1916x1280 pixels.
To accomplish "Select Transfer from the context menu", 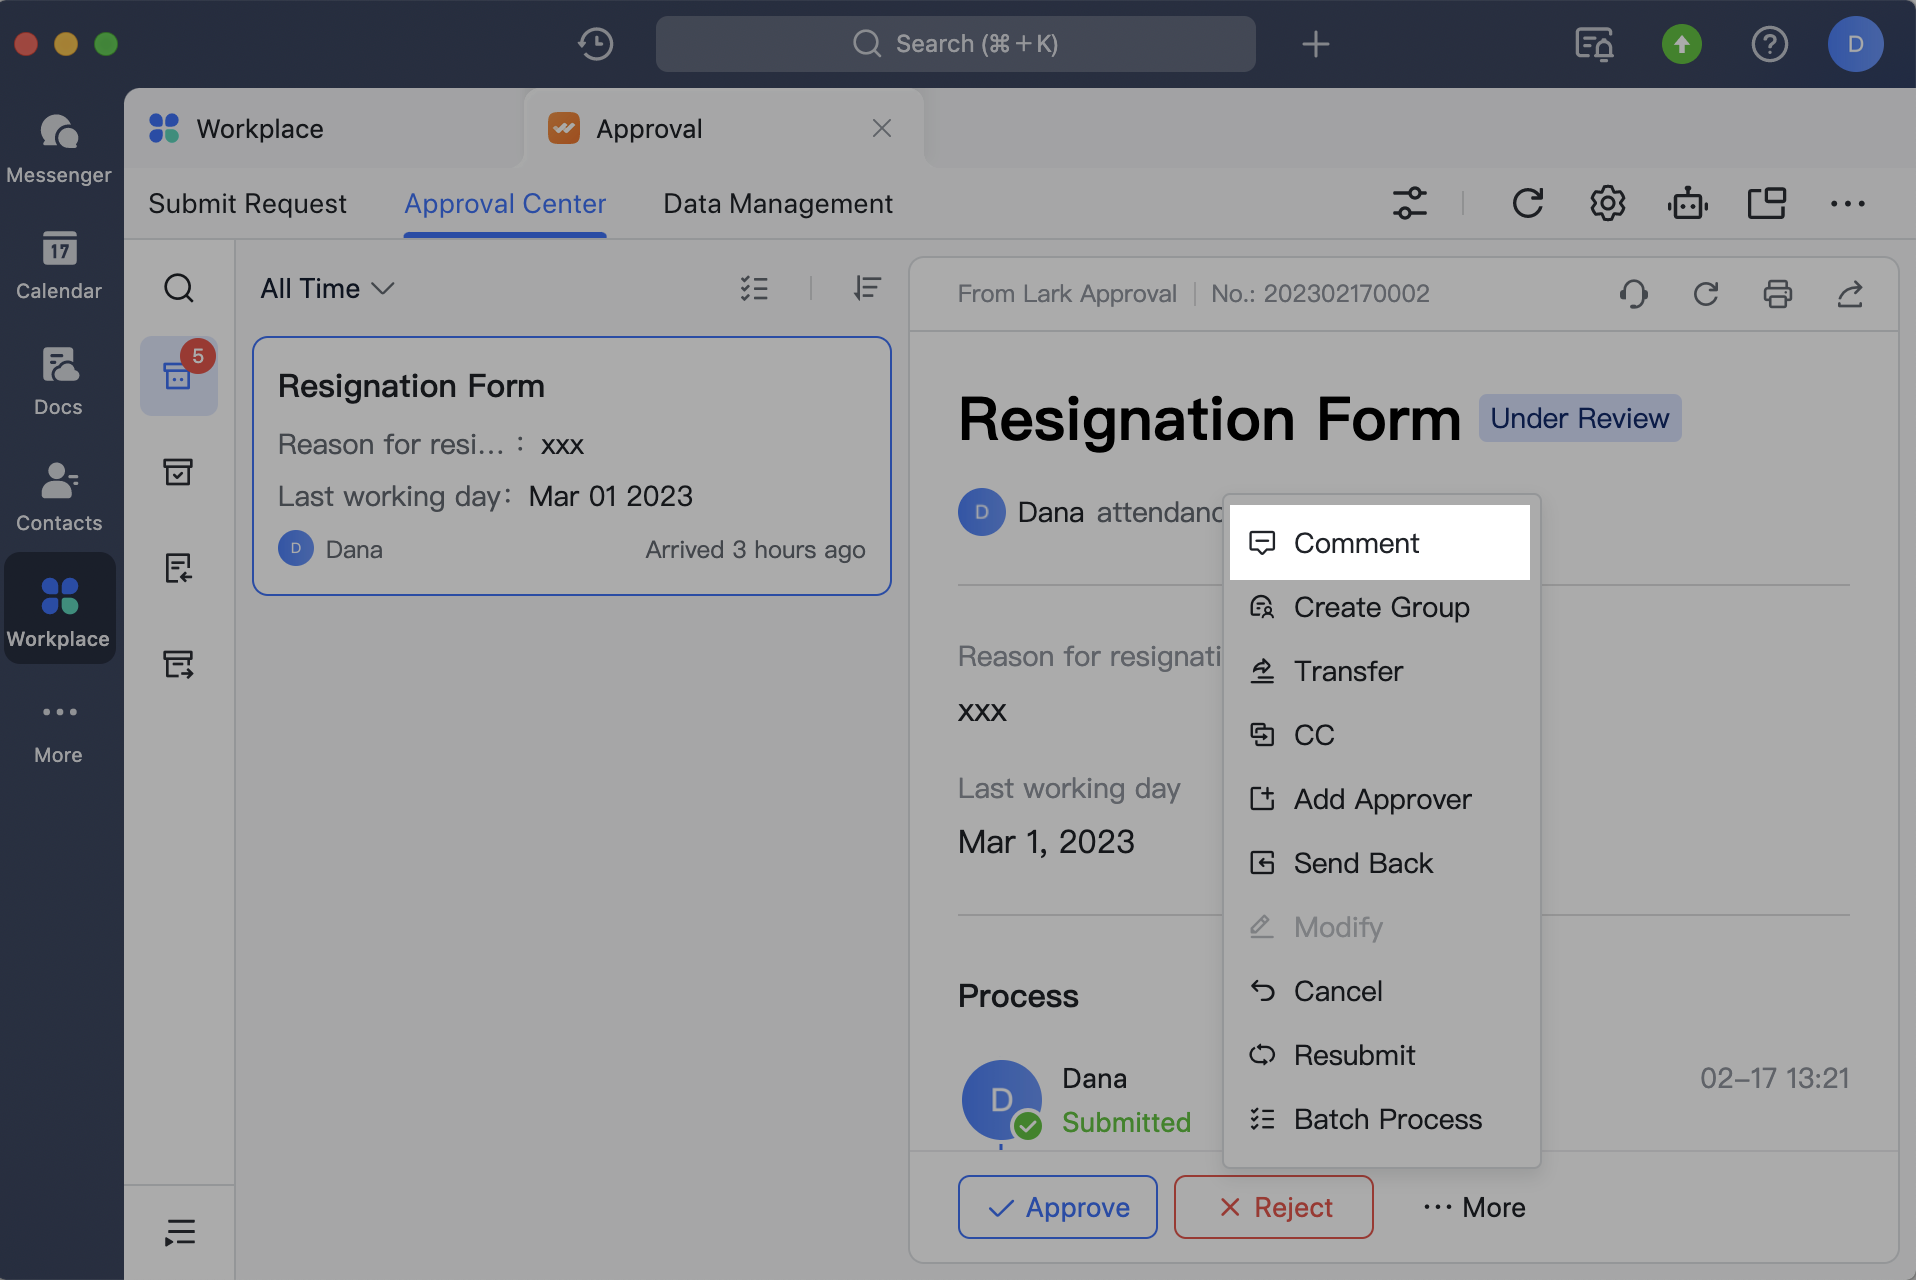I will tap(1347, 671).
